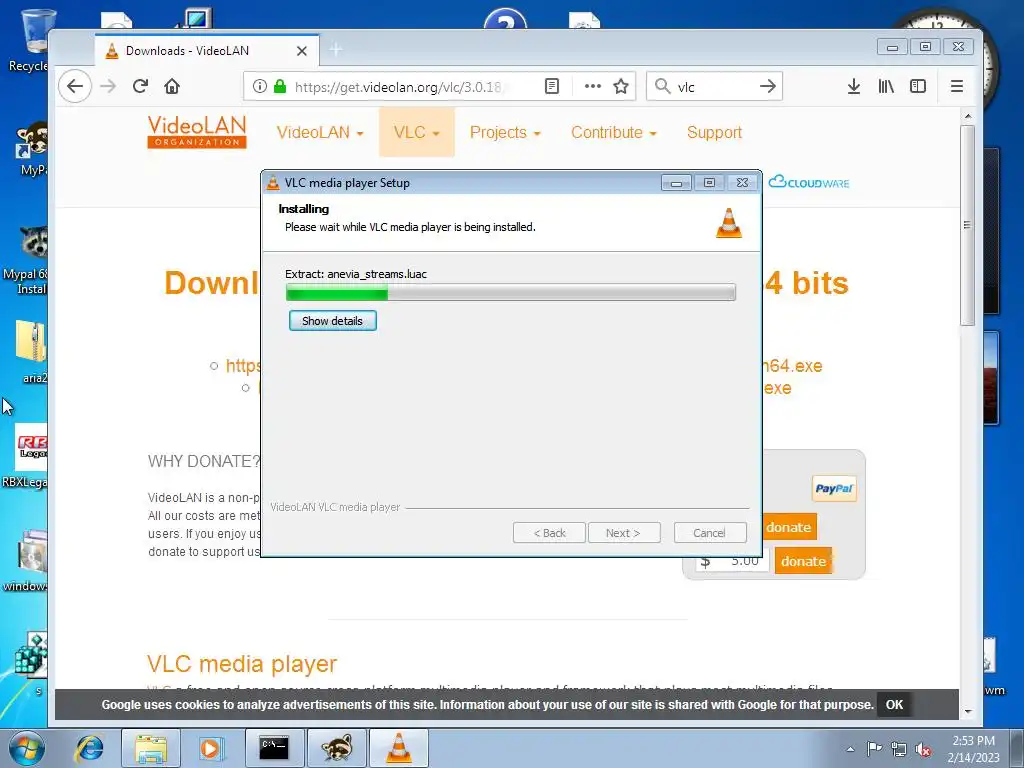The height and width of the screenshot is (768, 1024).
Task: Click the Cloudware sponsor logo
Action: 809,182
